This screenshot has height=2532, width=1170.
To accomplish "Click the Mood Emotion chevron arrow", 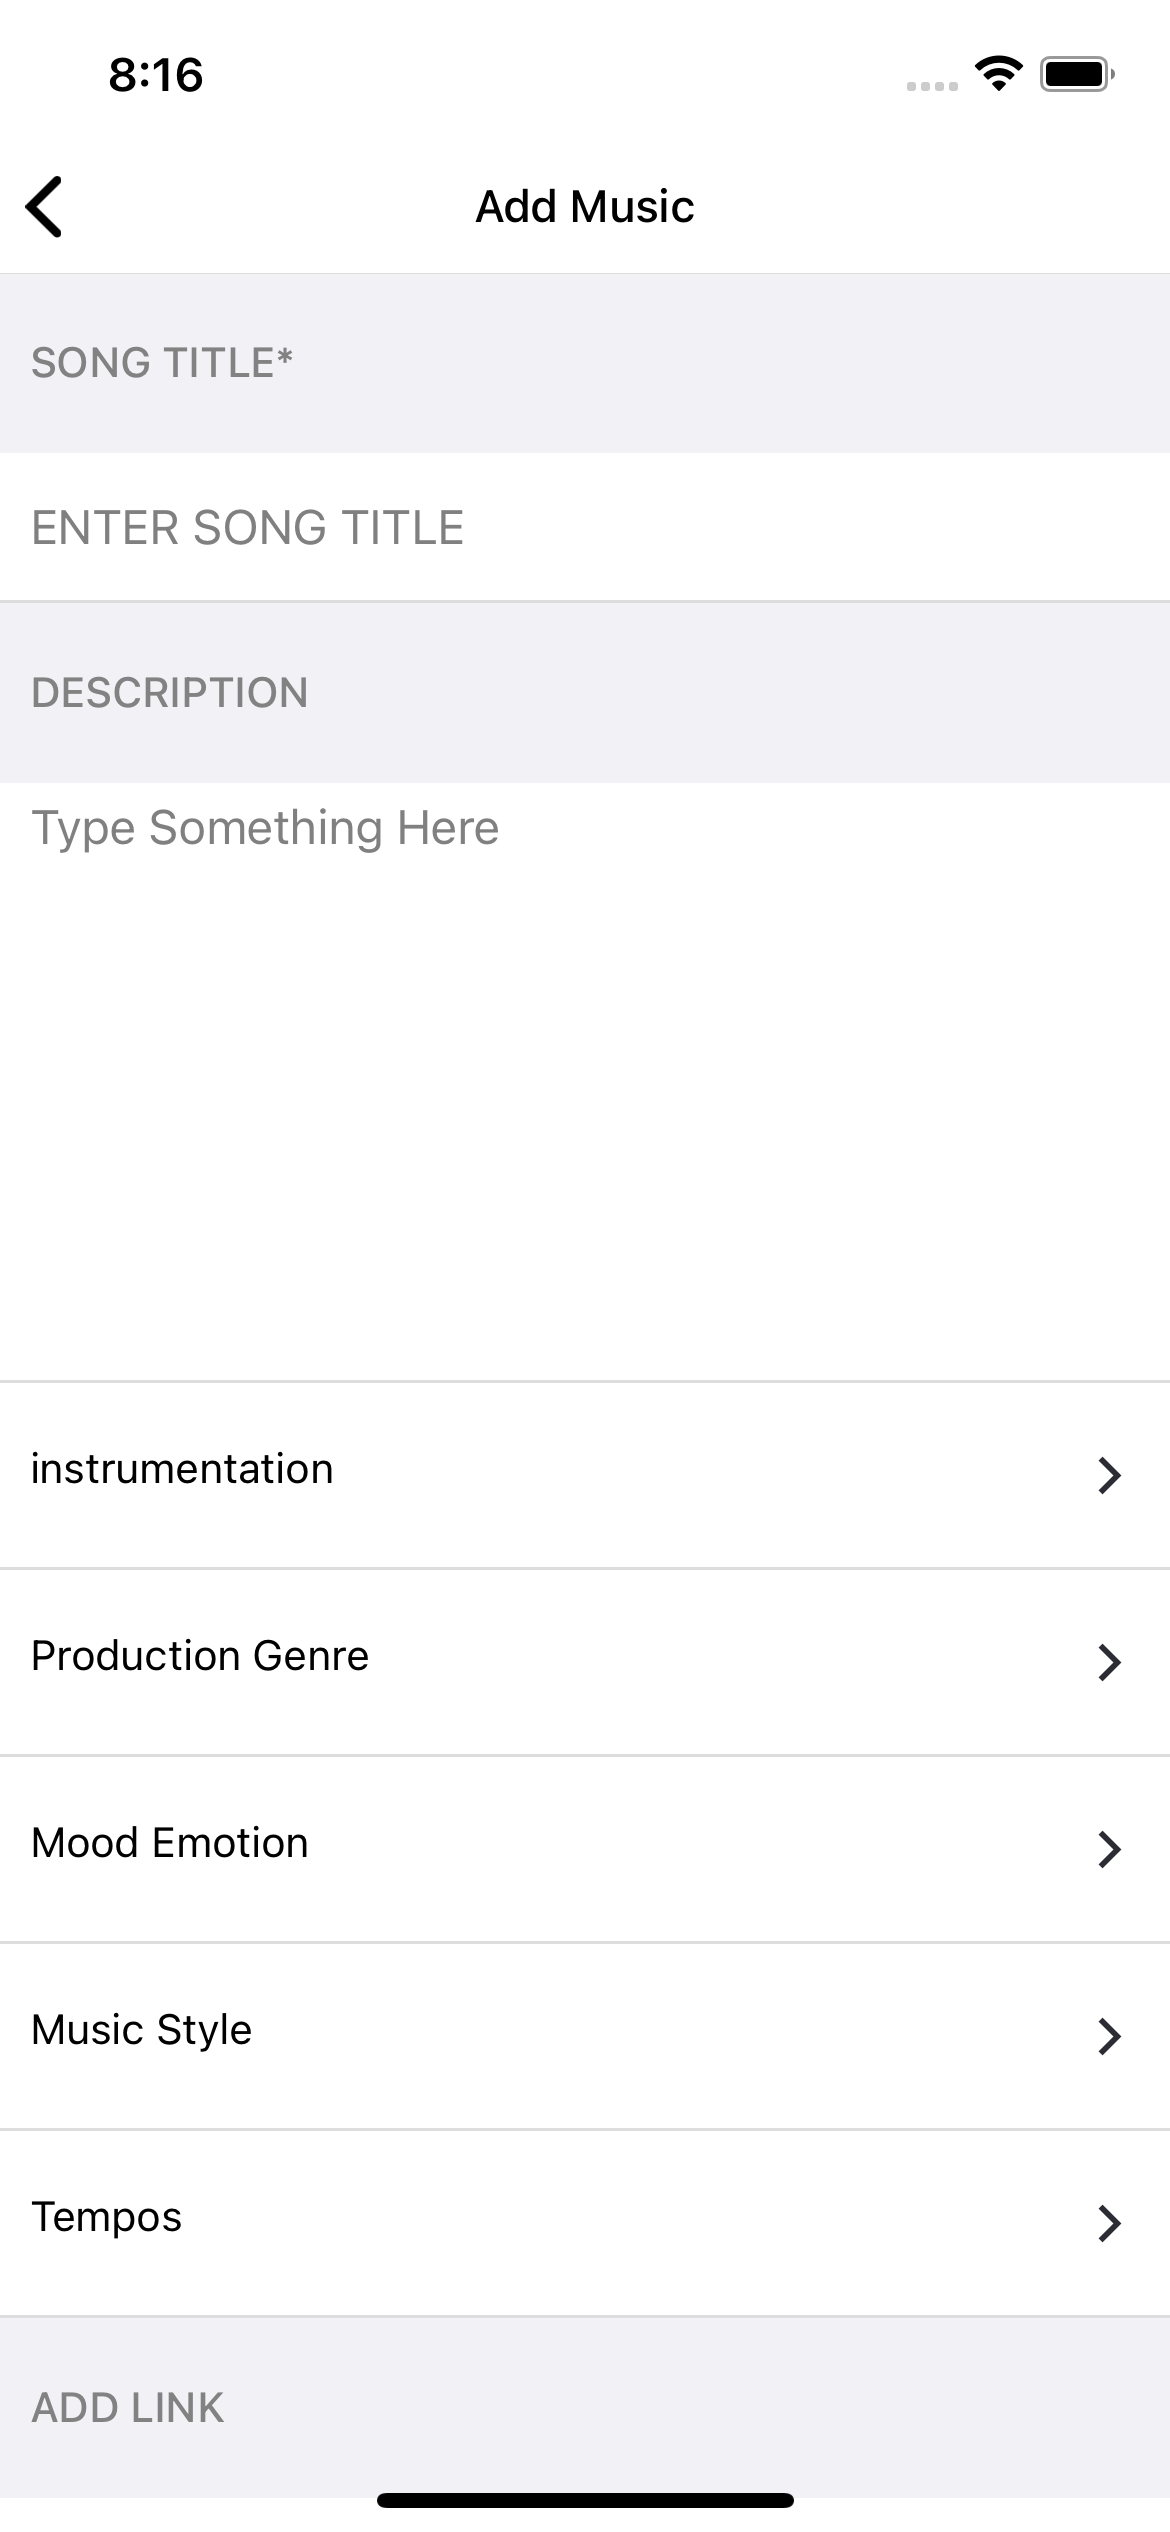I will 1109,1849.
